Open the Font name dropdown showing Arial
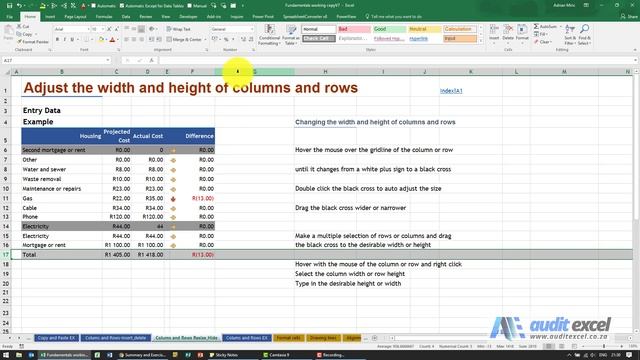 click(88, 29)
